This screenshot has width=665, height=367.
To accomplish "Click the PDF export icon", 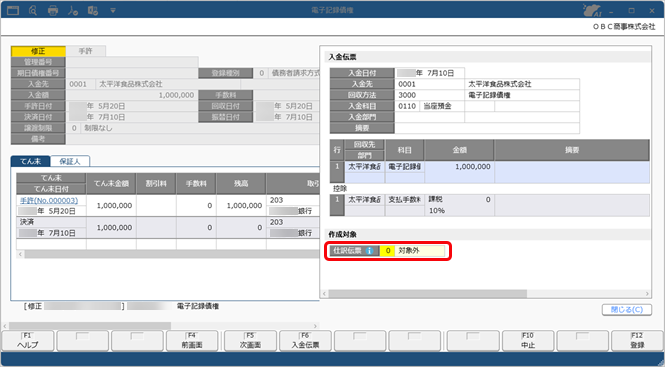I will tap(73, 10).
